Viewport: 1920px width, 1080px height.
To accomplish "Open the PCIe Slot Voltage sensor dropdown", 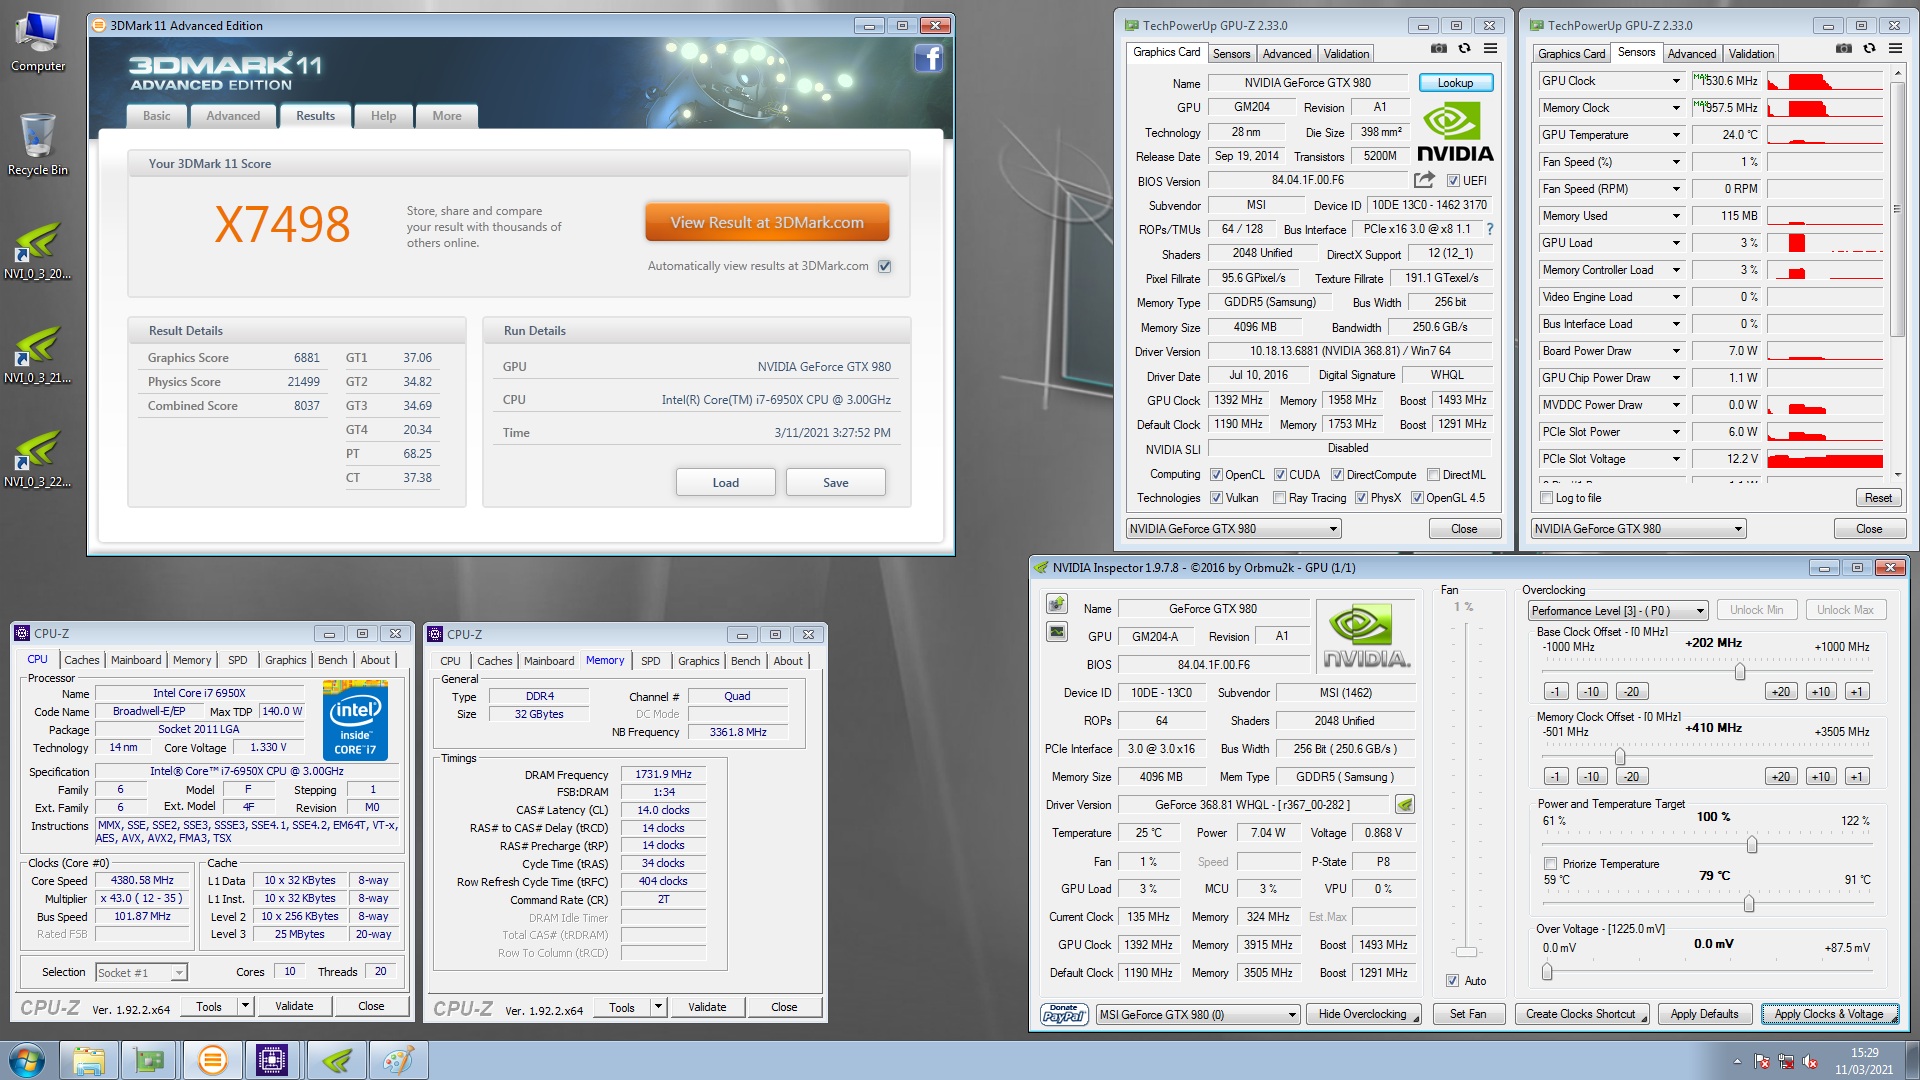I will 1676,459.
